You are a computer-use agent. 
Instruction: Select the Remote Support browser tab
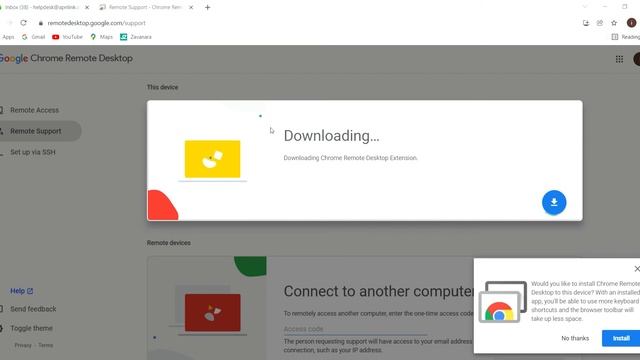[145, 7]
